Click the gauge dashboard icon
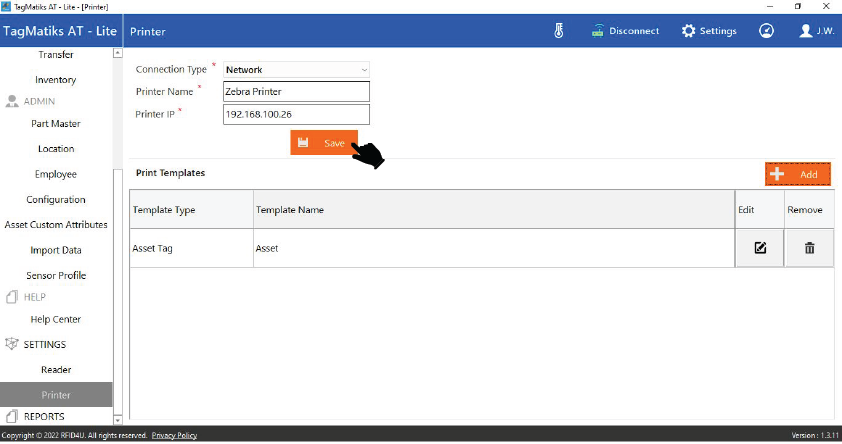The image size is (842, 444). tap(766, 31)
